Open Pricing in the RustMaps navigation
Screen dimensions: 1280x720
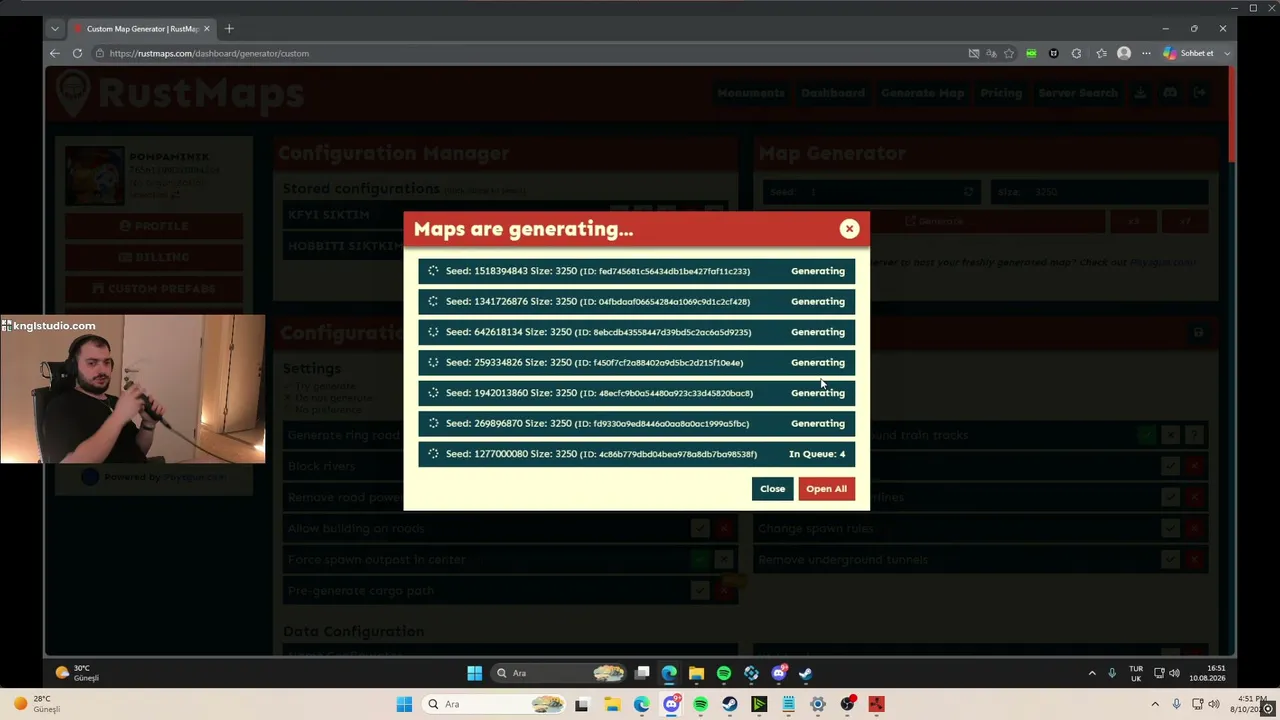pos(1001,93)
